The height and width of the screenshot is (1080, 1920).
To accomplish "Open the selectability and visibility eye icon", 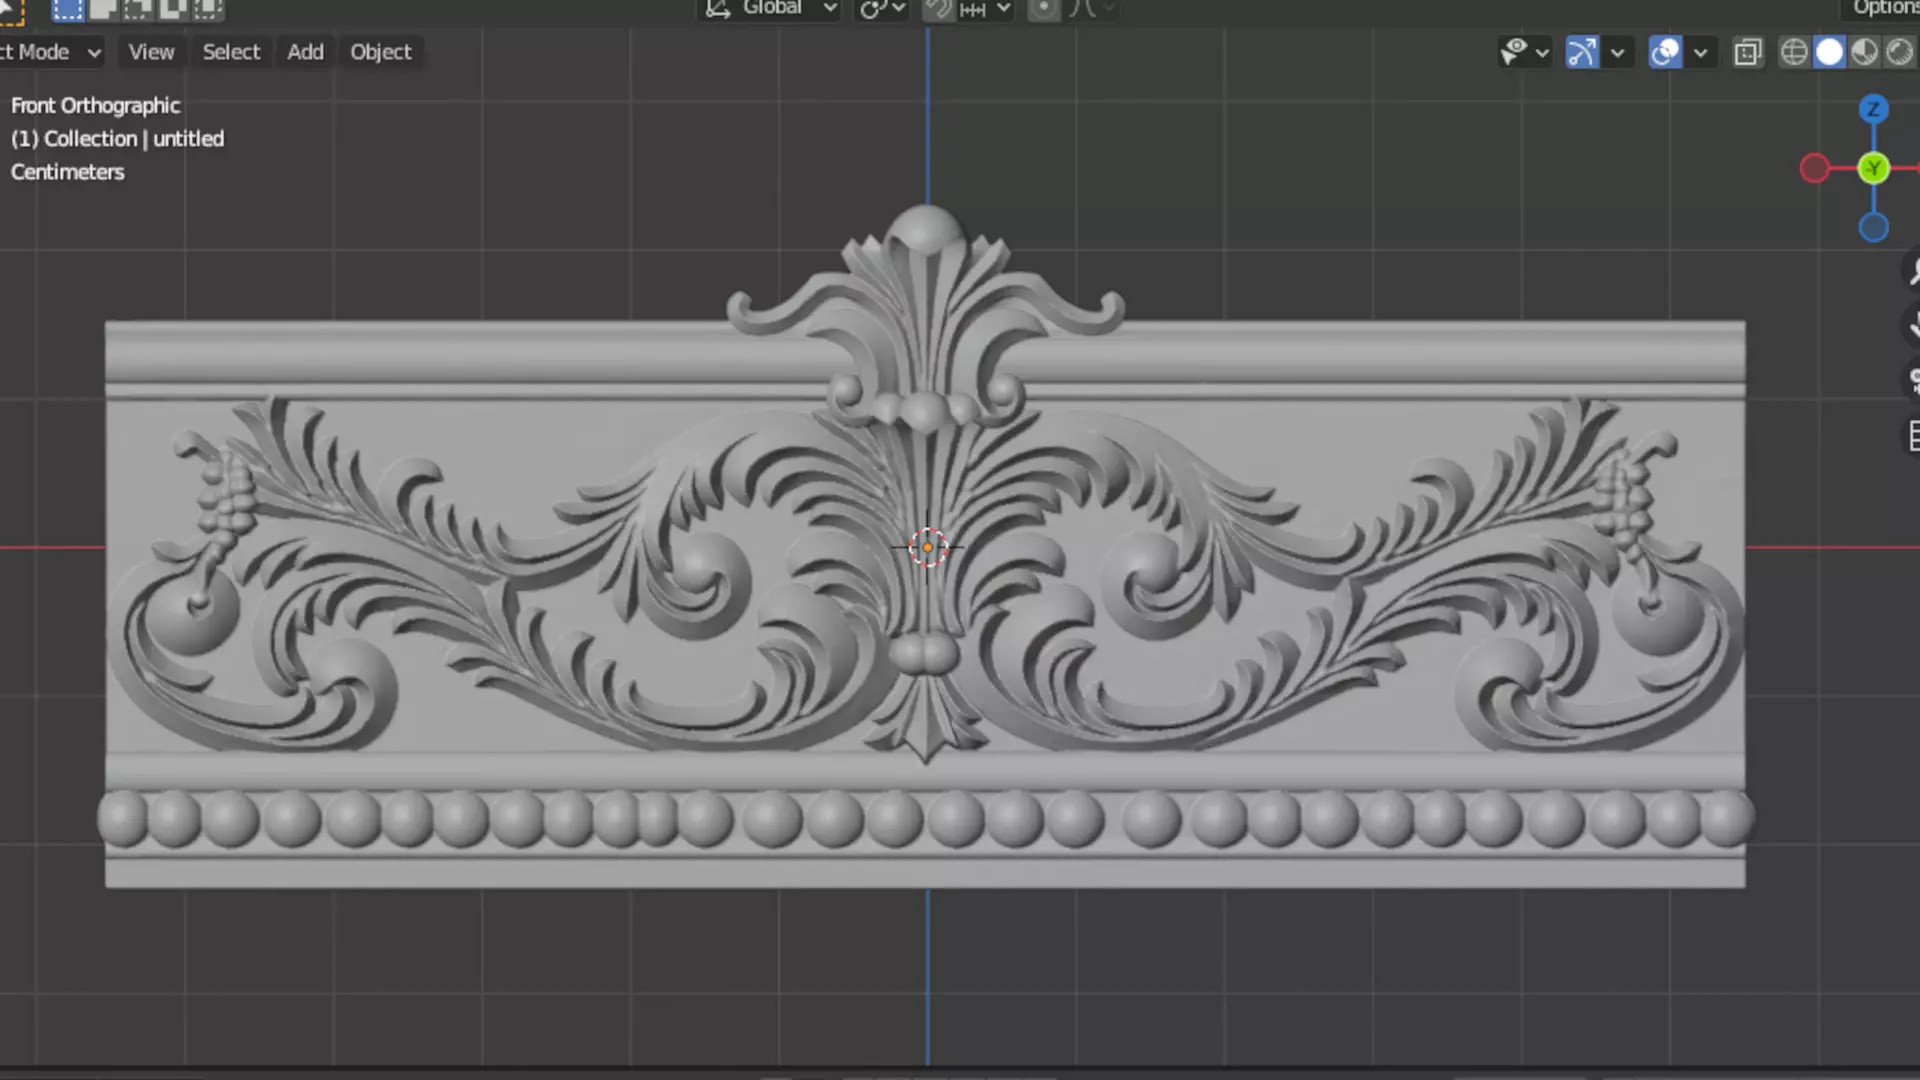I will click(1514, 52).
